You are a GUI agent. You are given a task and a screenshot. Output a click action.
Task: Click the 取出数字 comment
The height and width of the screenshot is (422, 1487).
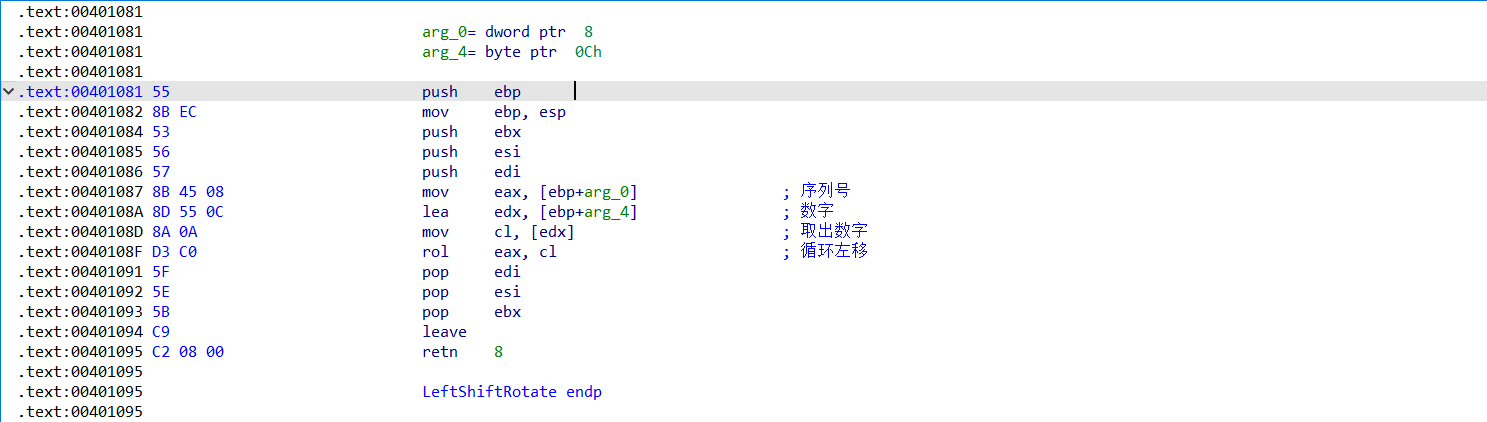point(834,231)
